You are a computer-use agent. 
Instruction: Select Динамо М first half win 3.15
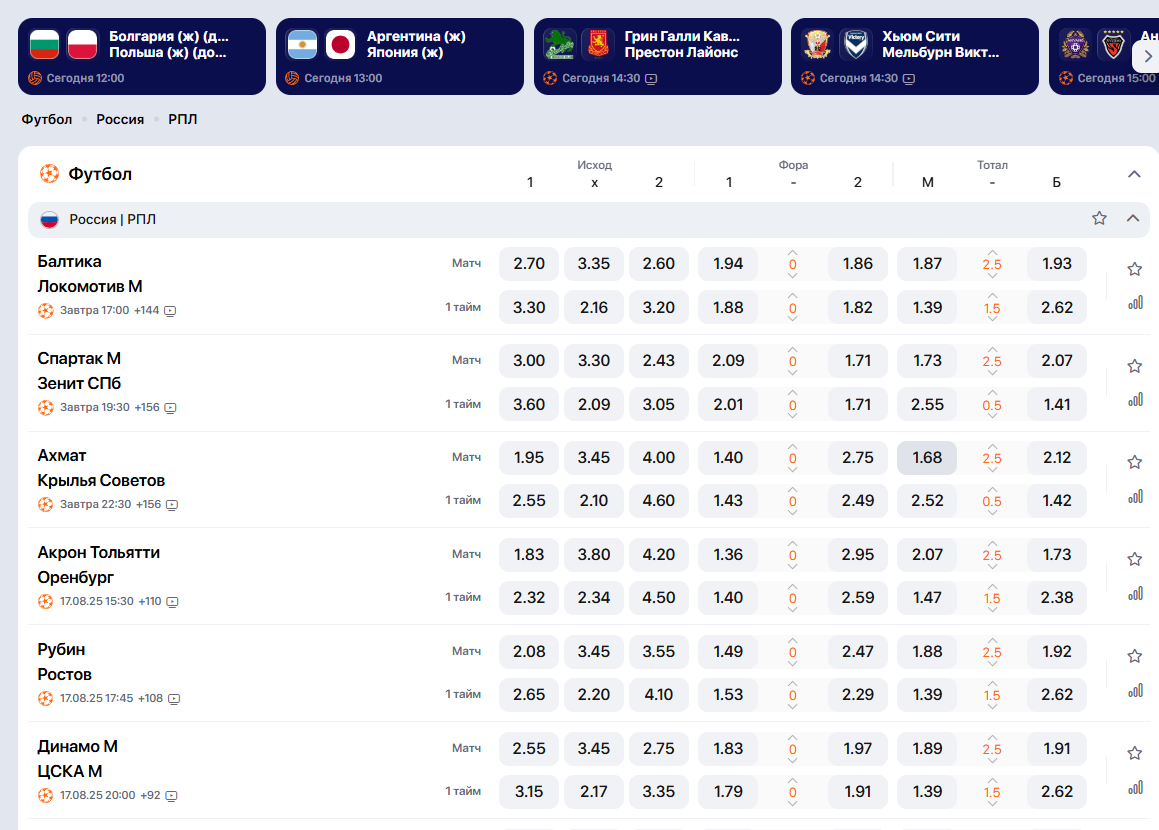click(529, 792)
